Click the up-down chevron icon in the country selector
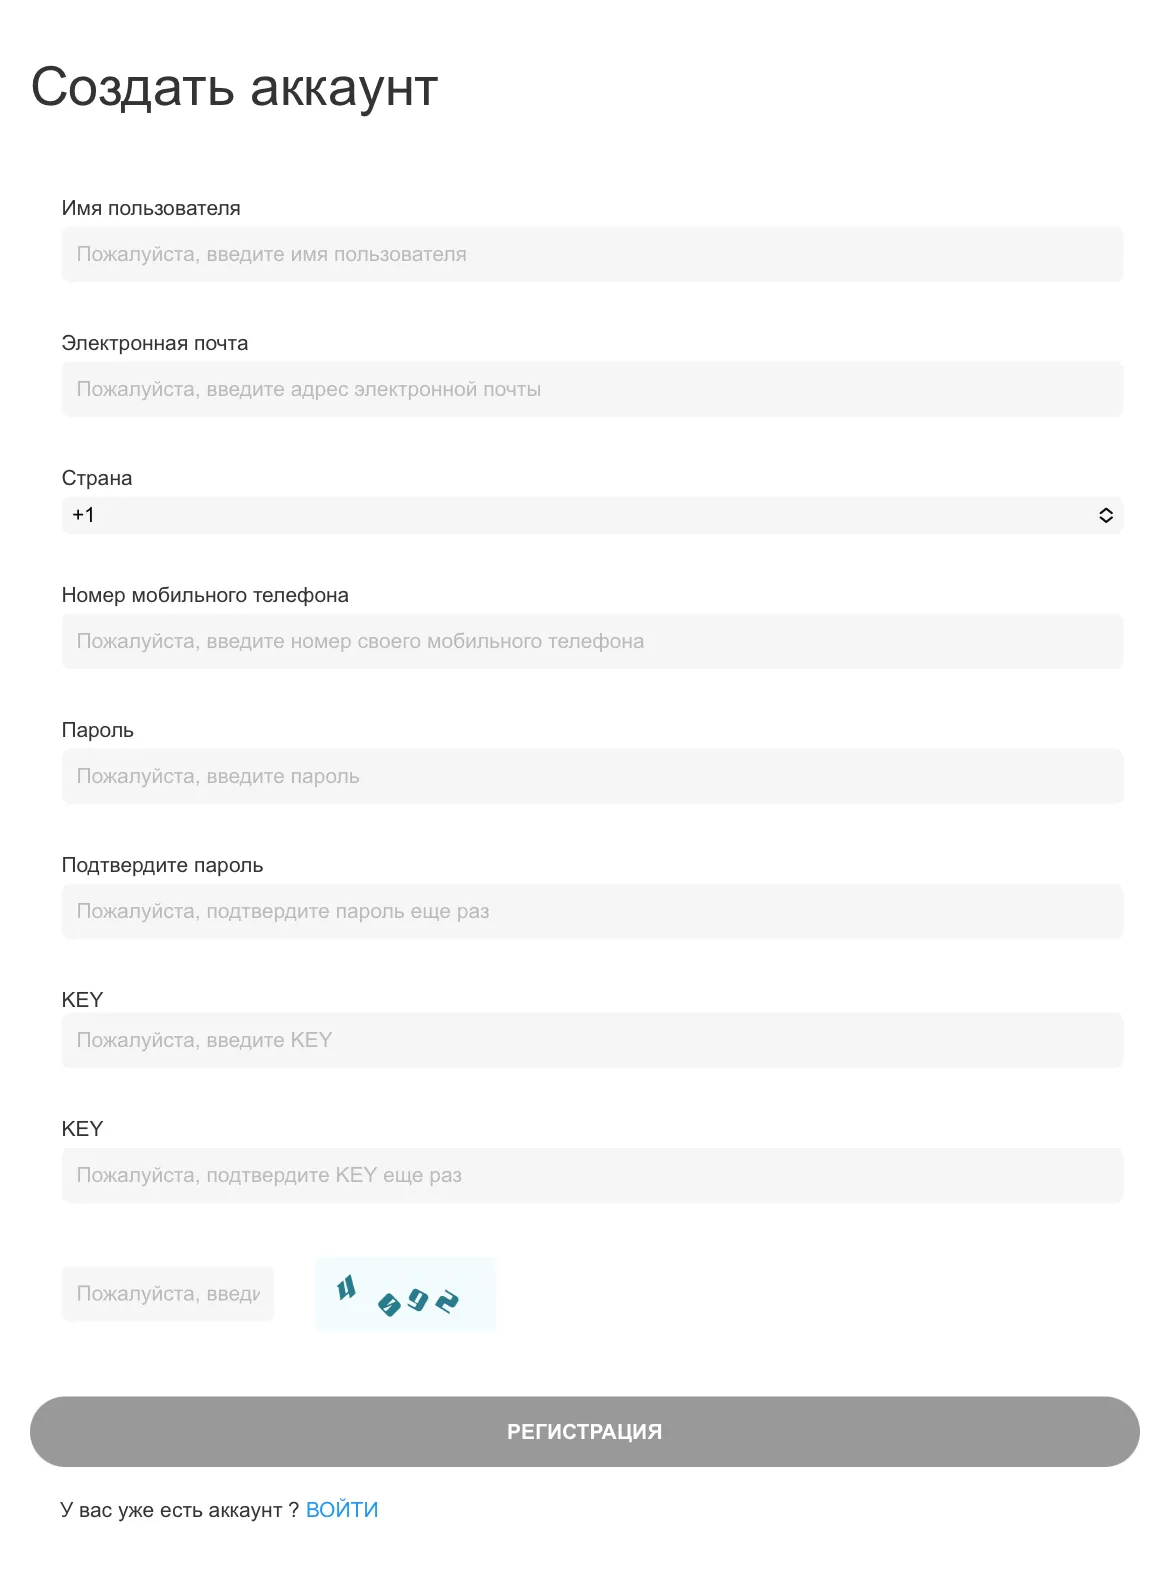Image resolution: width=1170 pixels, height=1574 pixels. (x=1106, y=515)
